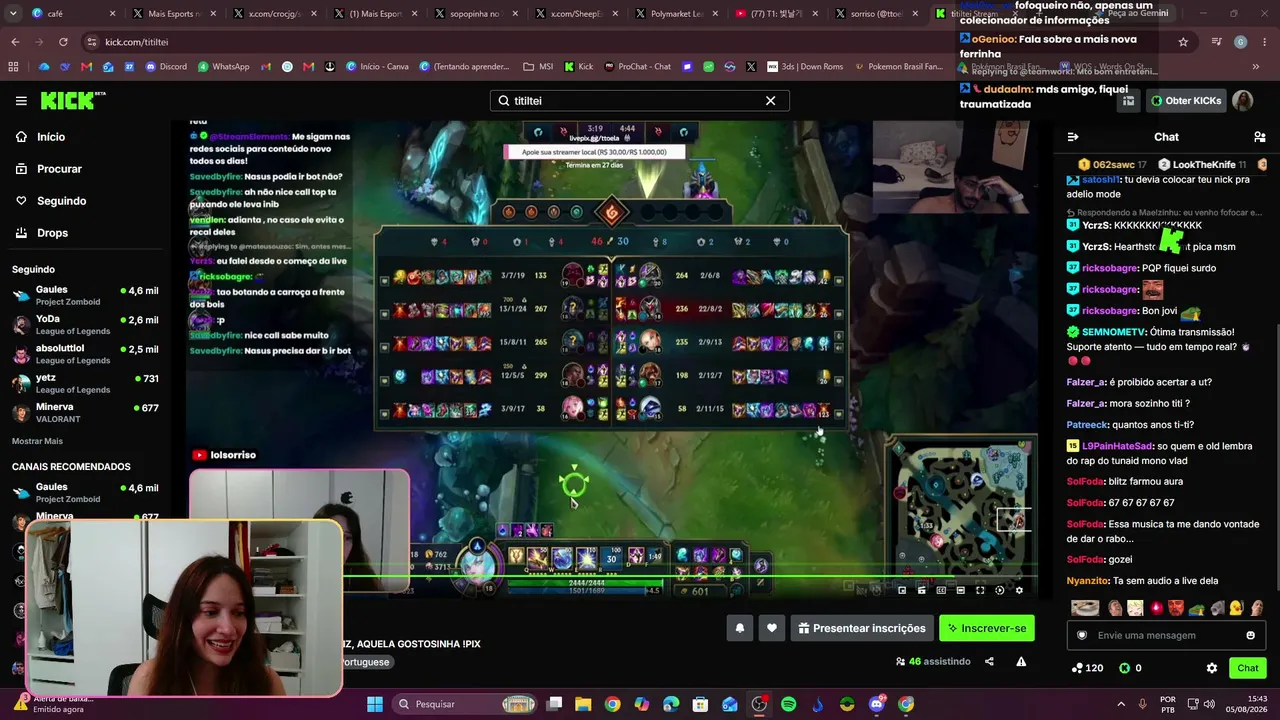The image size is (1280, 720).
Task: Reload the current page
Action: point(63,42)
